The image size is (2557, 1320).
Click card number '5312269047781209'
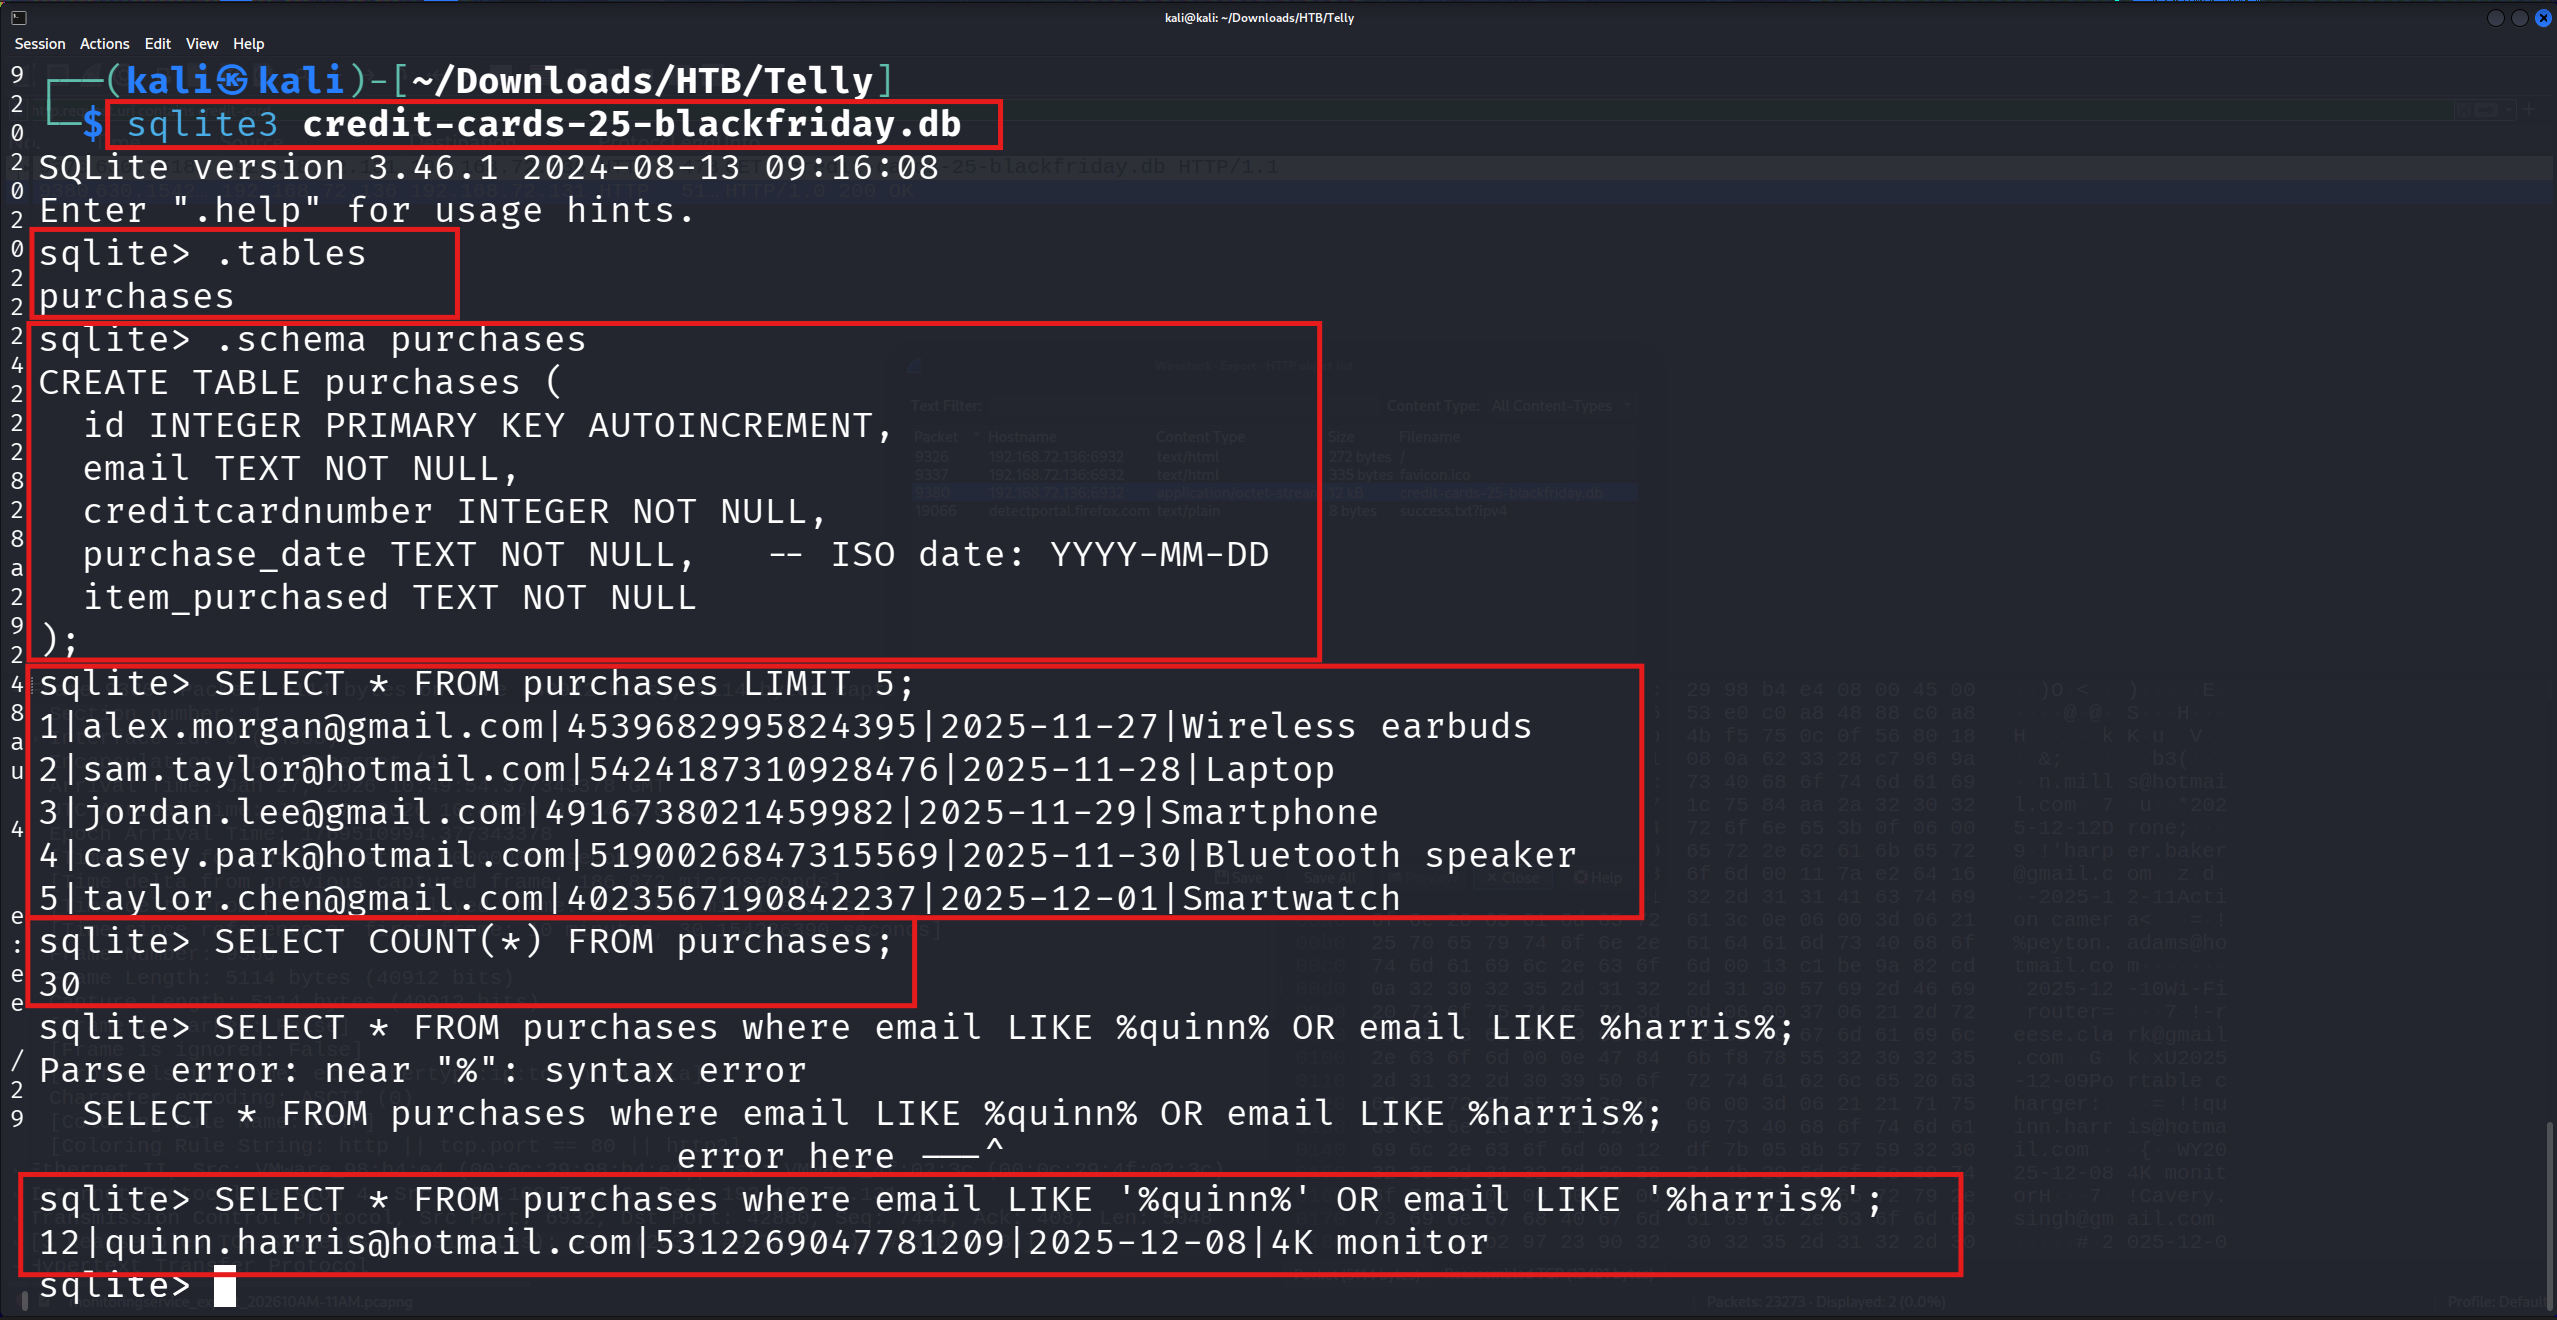pyautogui.click(x=830, y=1243)
